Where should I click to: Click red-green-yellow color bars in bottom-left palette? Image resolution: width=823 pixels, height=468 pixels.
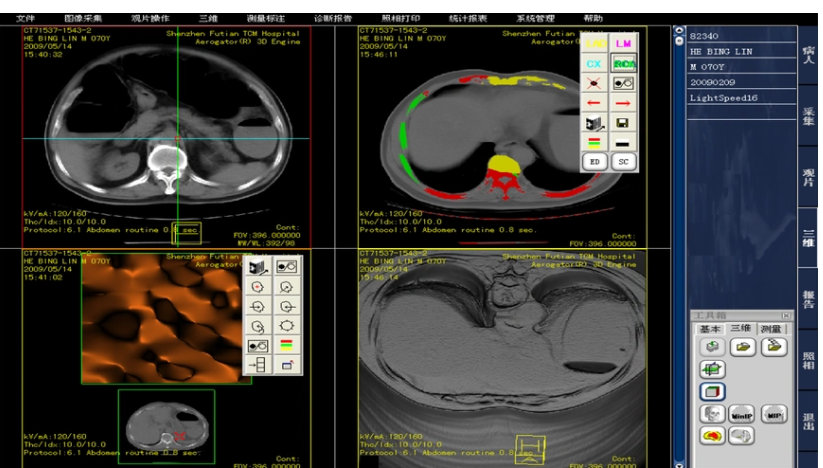point(287,346)
